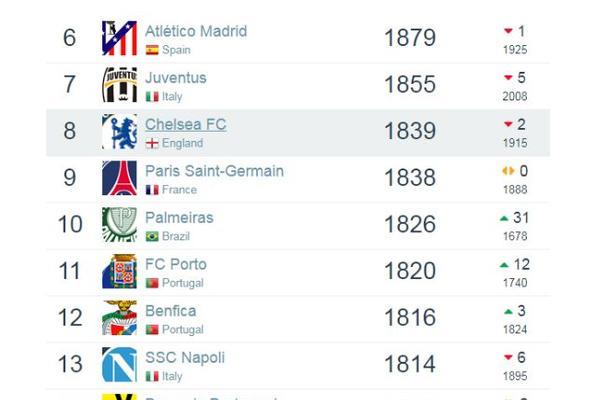Click the England flag icon

pyautogui.click(x=152, y=143)
